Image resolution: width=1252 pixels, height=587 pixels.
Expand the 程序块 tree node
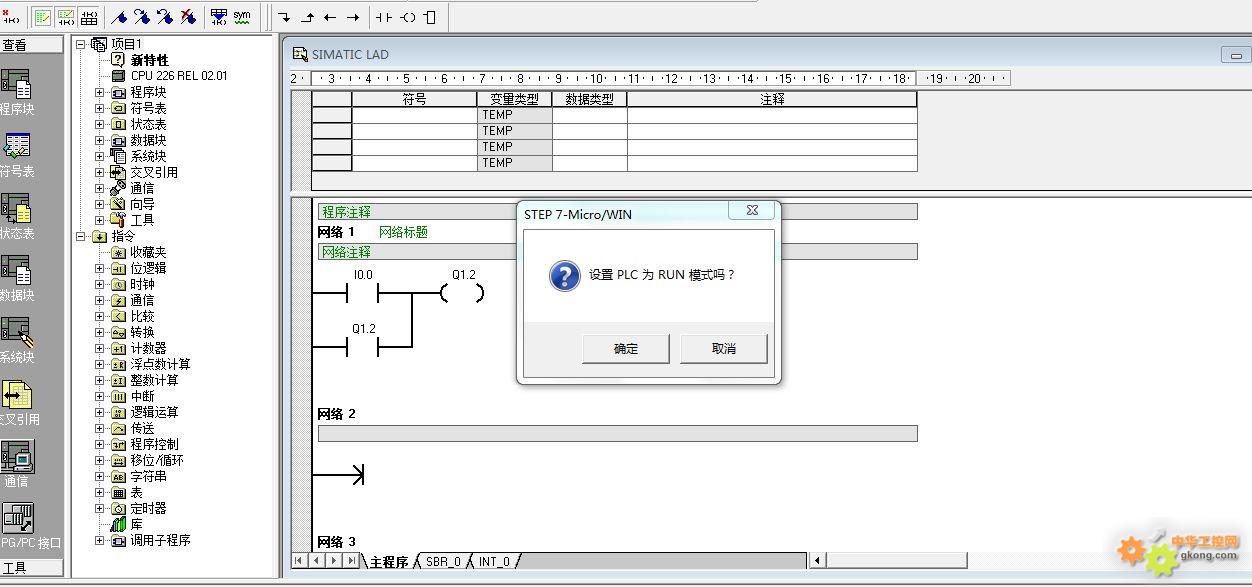click(x=99, y=92)
